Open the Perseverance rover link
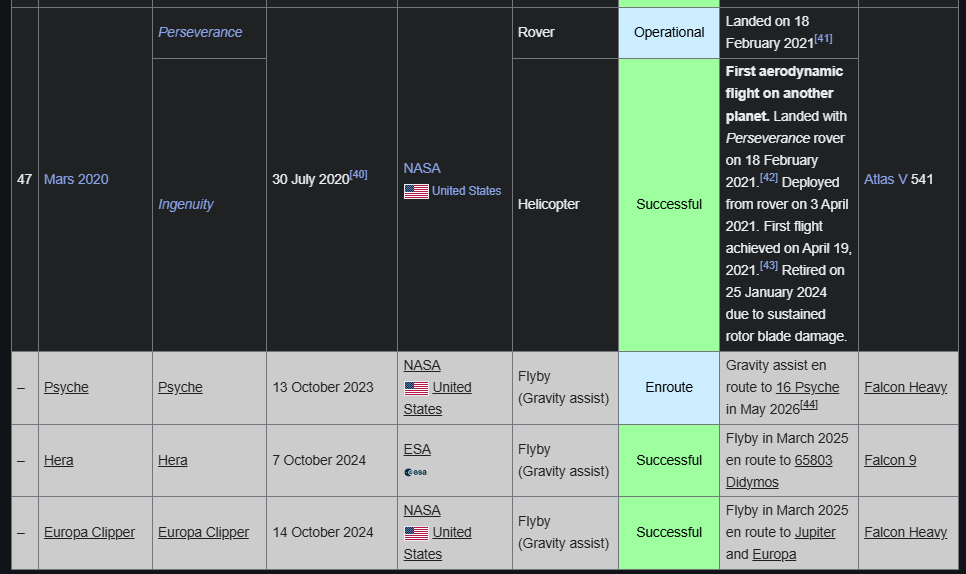Screen dimensions: 966x574 click(x=200, y=32)
